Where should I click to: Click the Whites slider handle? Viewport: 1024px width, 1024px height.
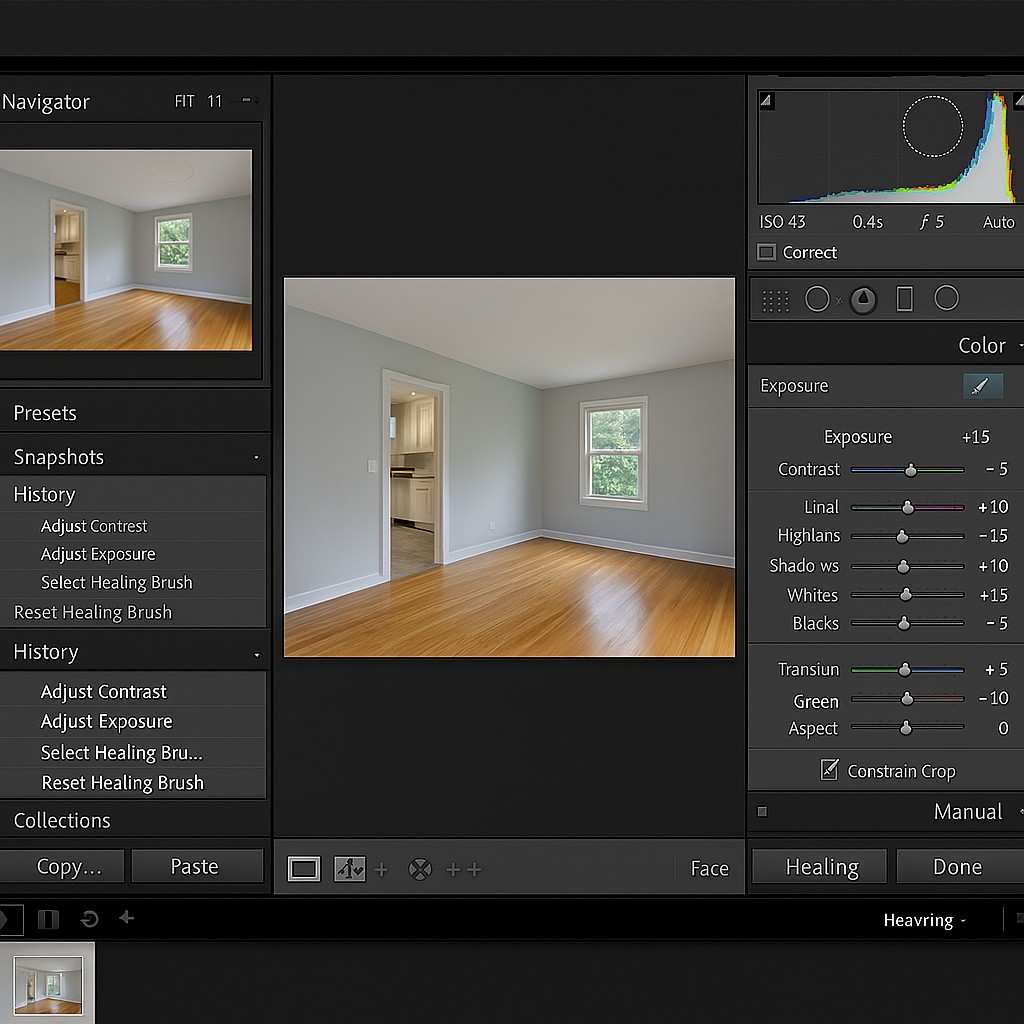(x=906, y=594)
